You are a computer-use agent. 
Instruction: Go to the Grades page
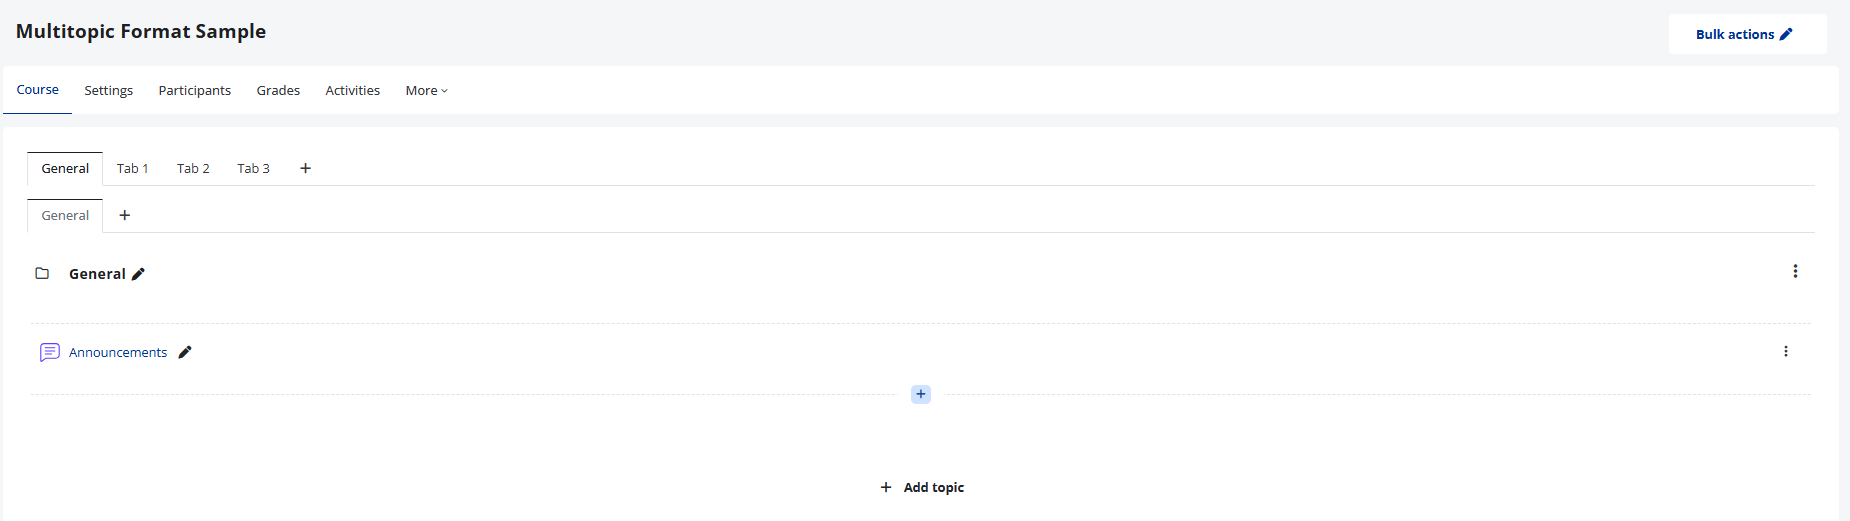click(278, 90)
